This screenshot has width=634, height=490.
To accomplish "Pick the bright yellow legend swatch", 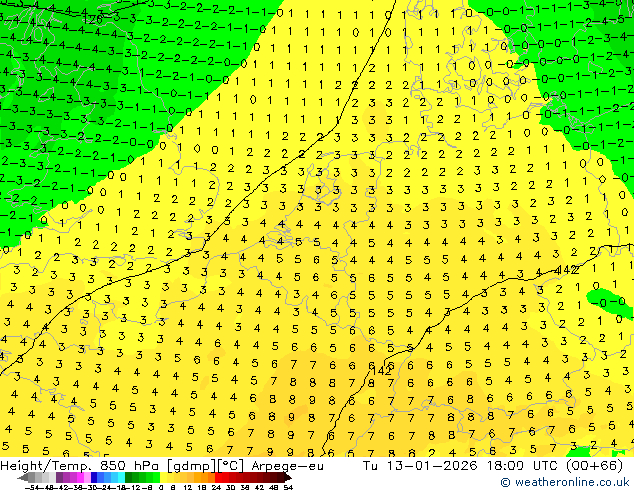I will [163, 478].
